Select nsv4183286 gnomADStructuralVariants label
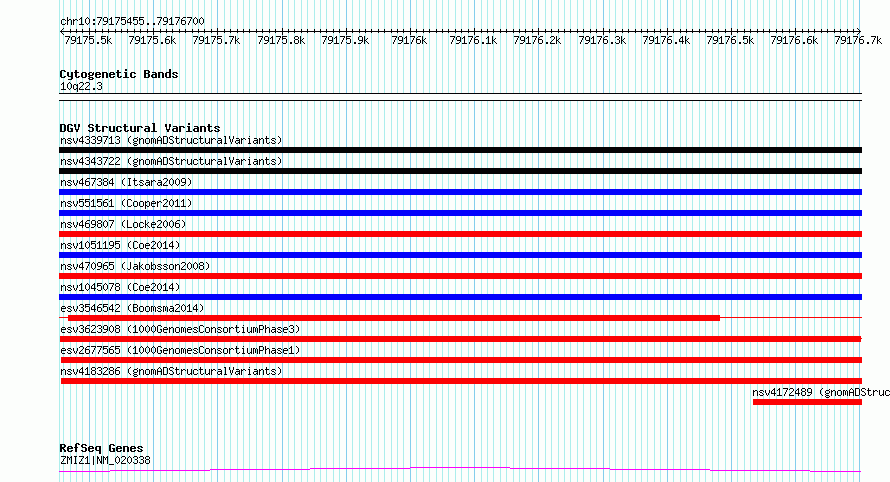Screen dimensions: 890x482 point(171,371)
